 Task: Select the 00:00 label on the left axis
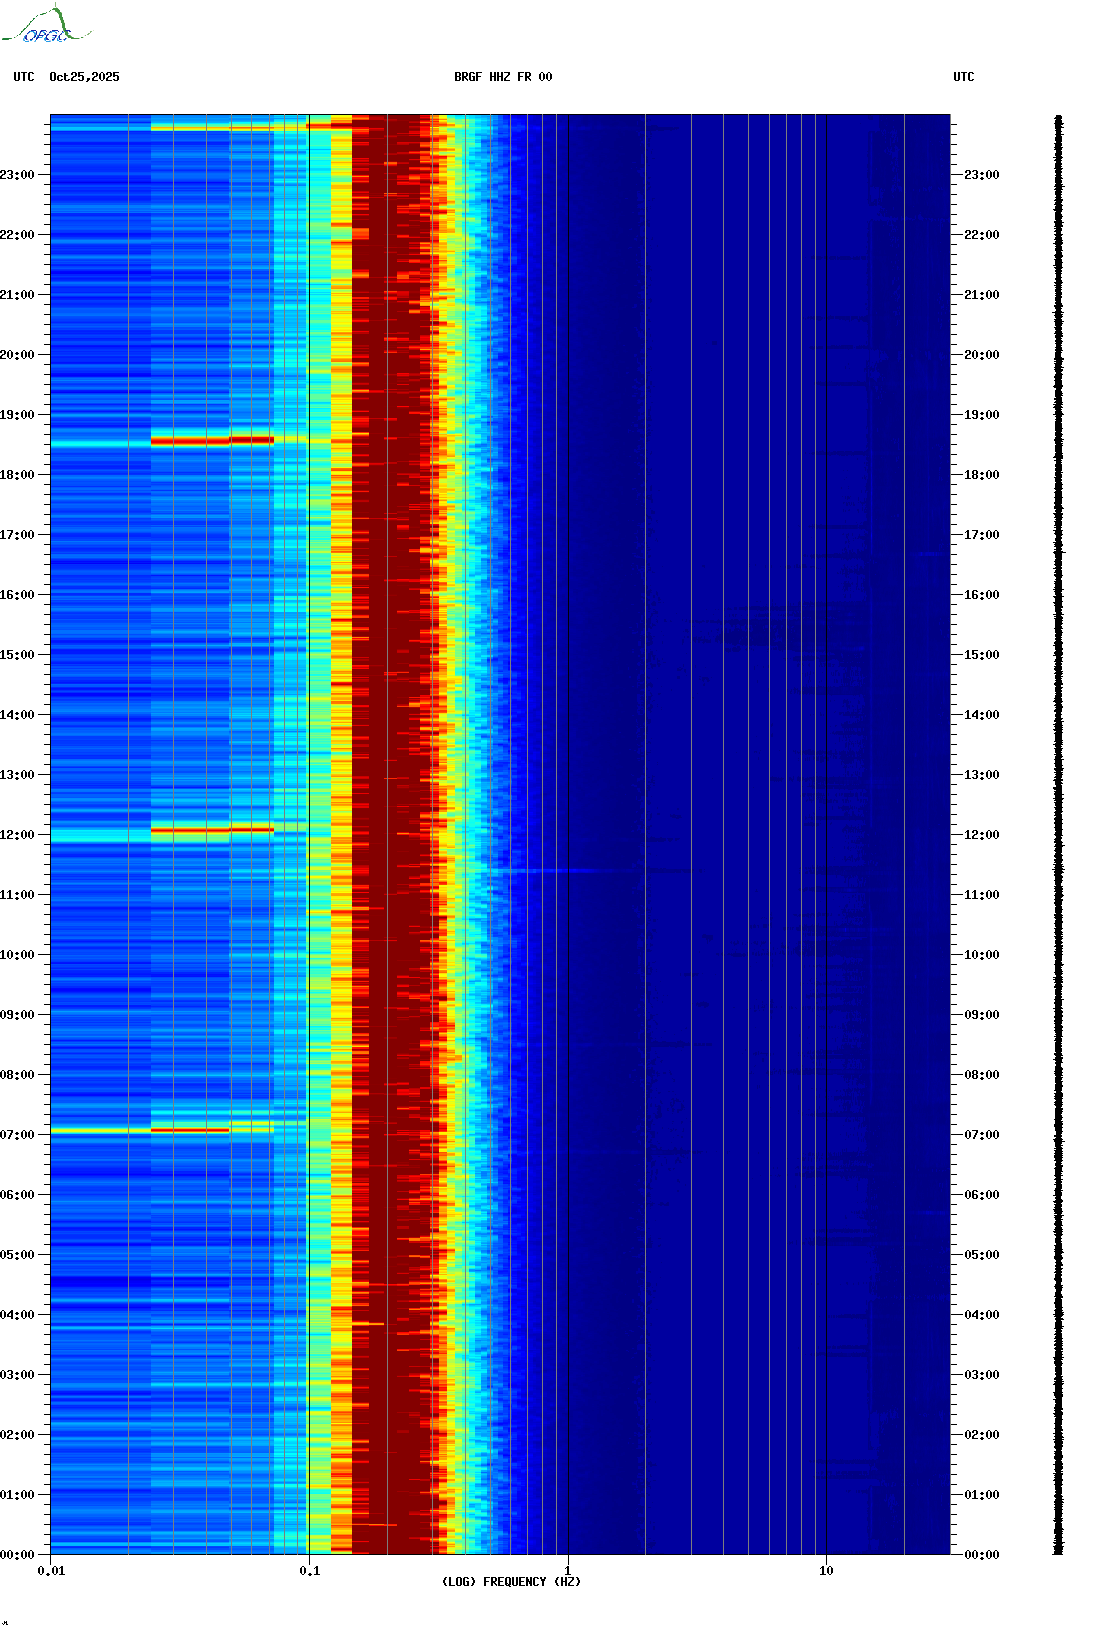point(17,1555)
